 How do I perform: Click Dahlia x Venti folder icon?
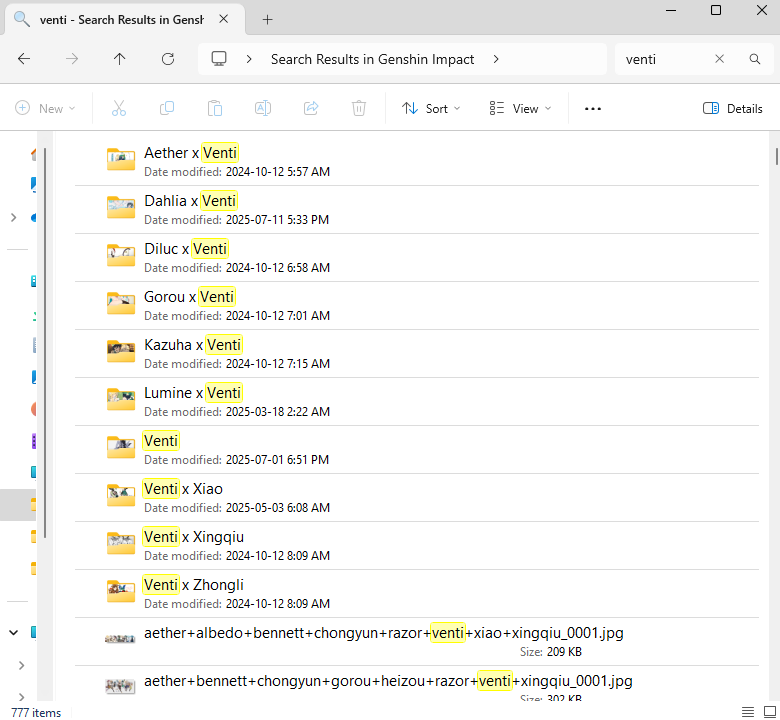click(x=121, y=207)
